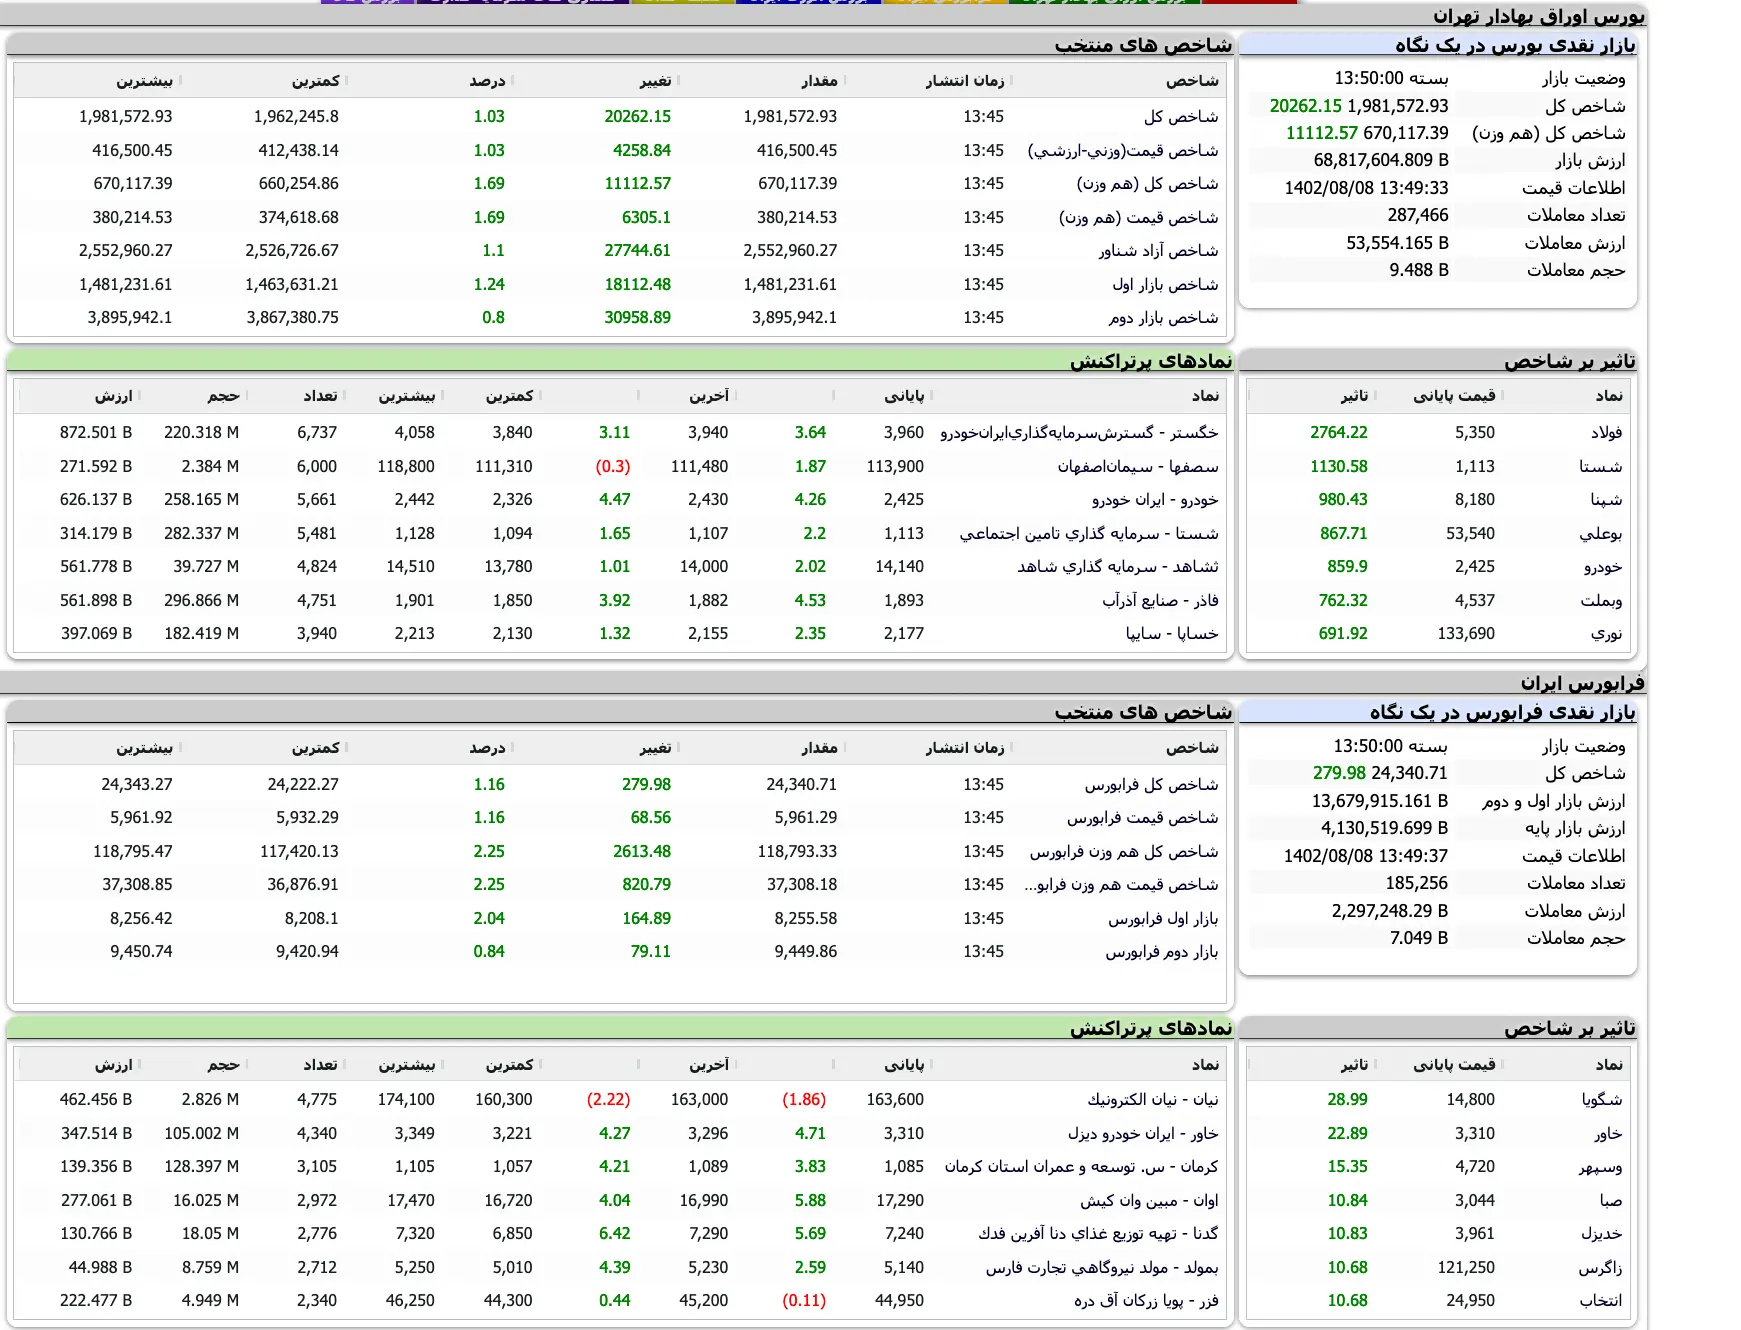Select the شاخص كل فرابورس row name
The height and width of the screenshot is (1330, 1741).
(x=1151, y=785)
